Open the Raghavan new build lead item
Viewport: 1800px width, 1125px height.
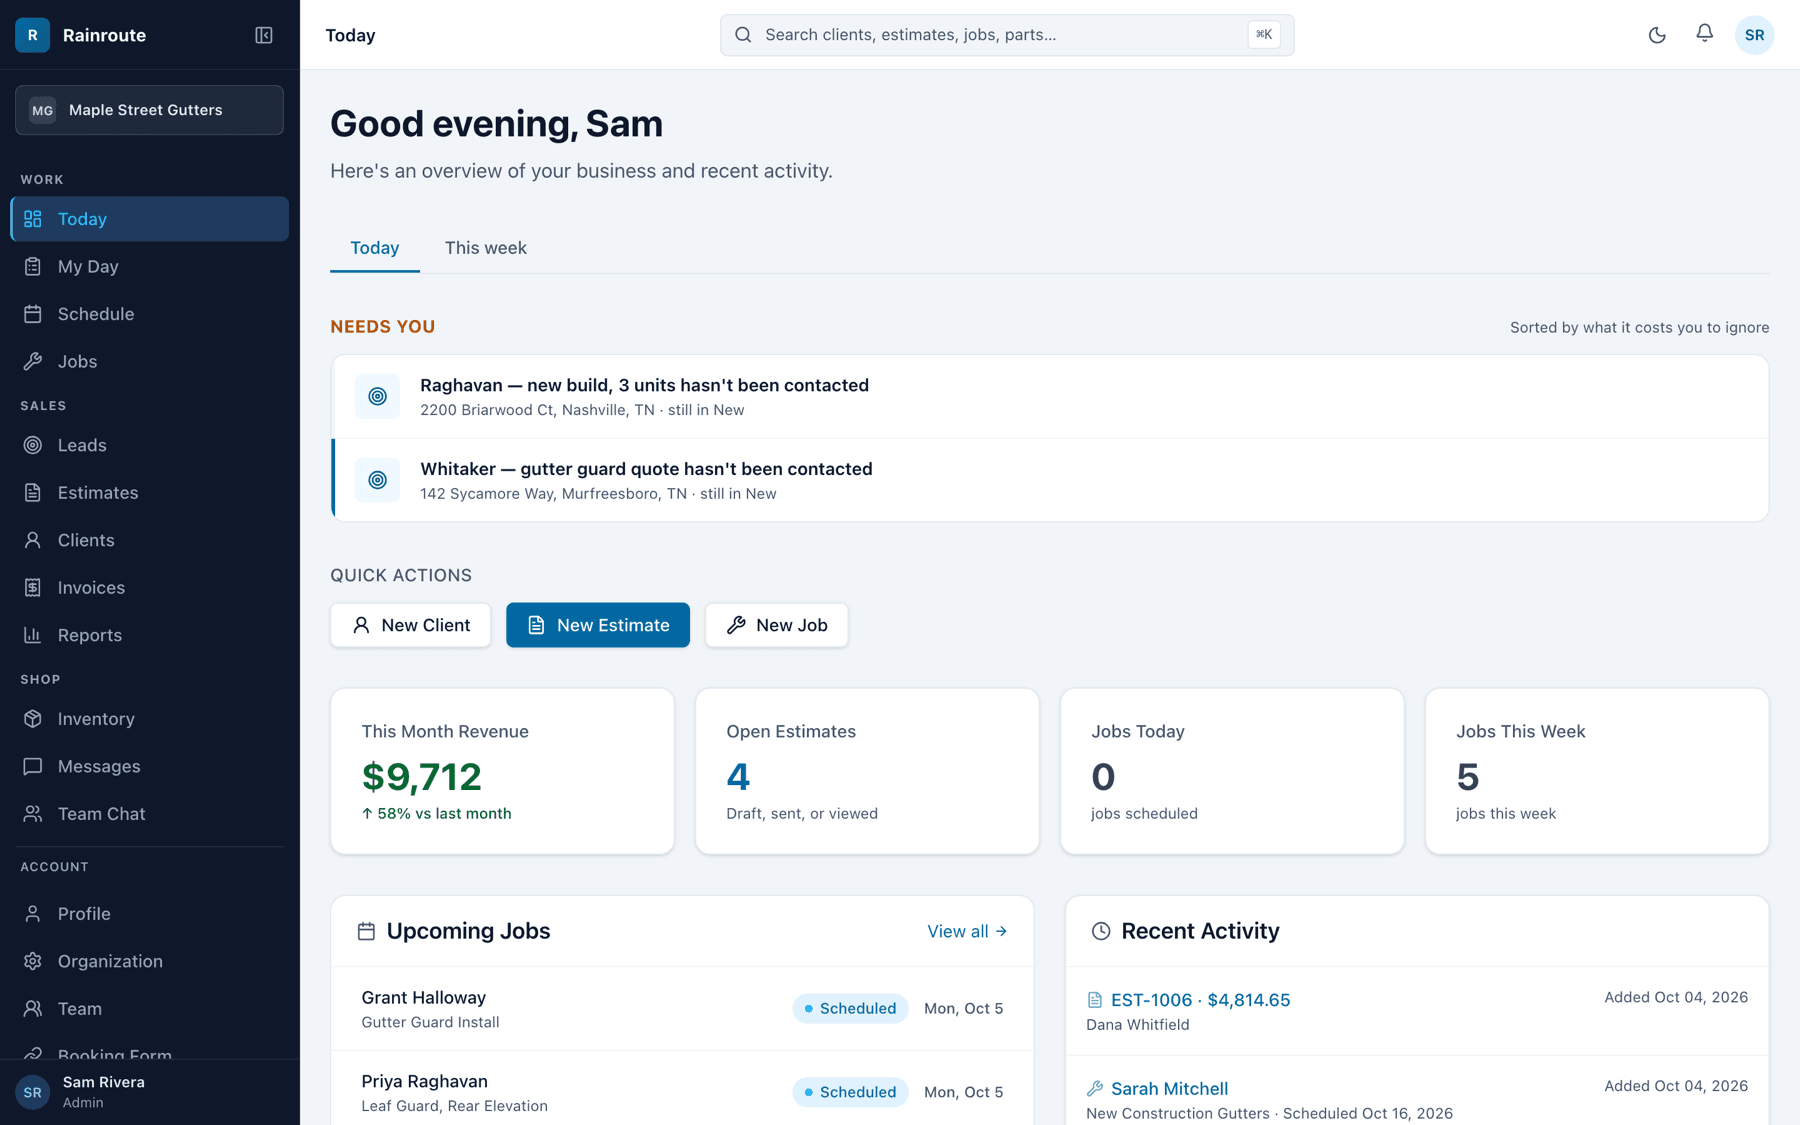pos(1050,397)
